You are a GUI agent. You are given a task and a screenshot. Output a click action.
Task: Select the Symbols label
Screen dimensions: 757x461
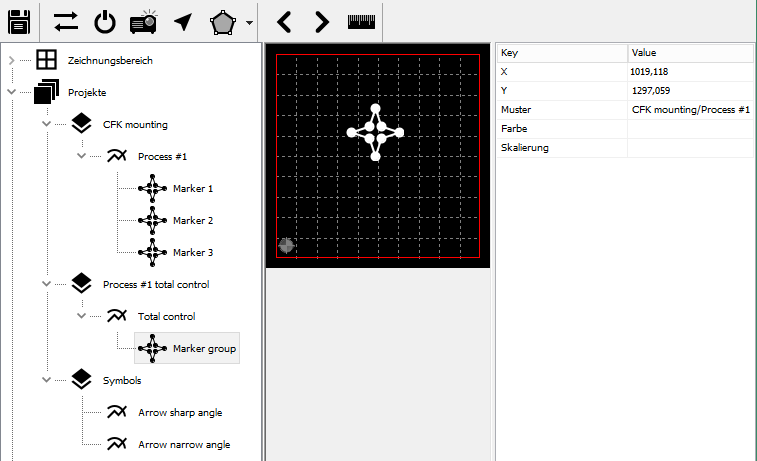coord(122,380)
